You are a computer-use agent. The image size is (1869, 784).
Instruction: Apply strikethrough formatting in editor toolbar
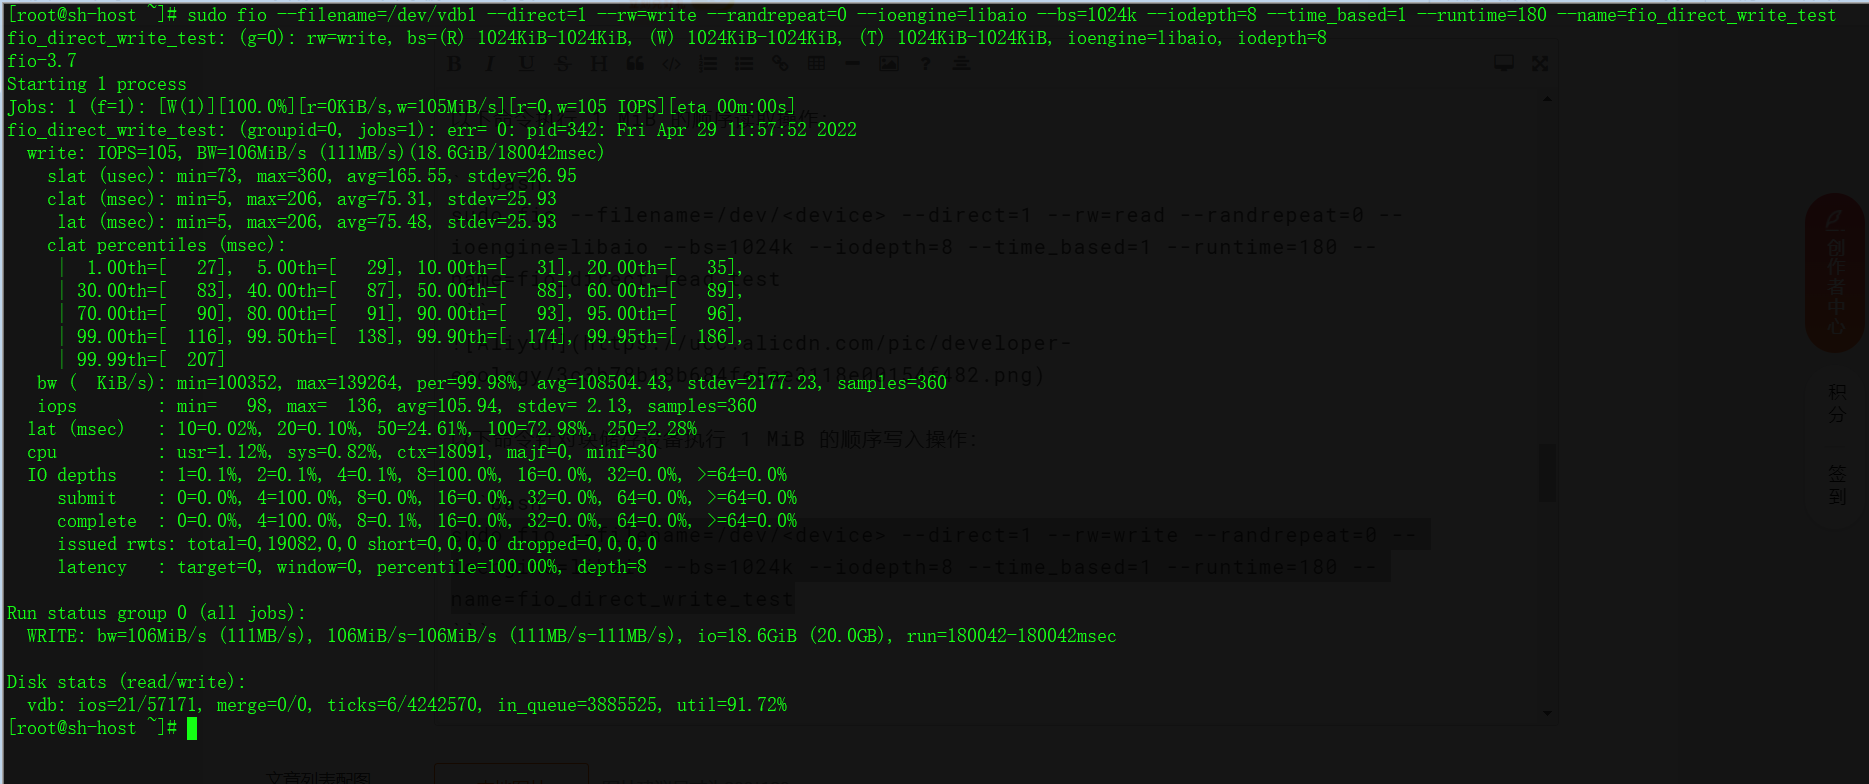[x=563, y=63]
